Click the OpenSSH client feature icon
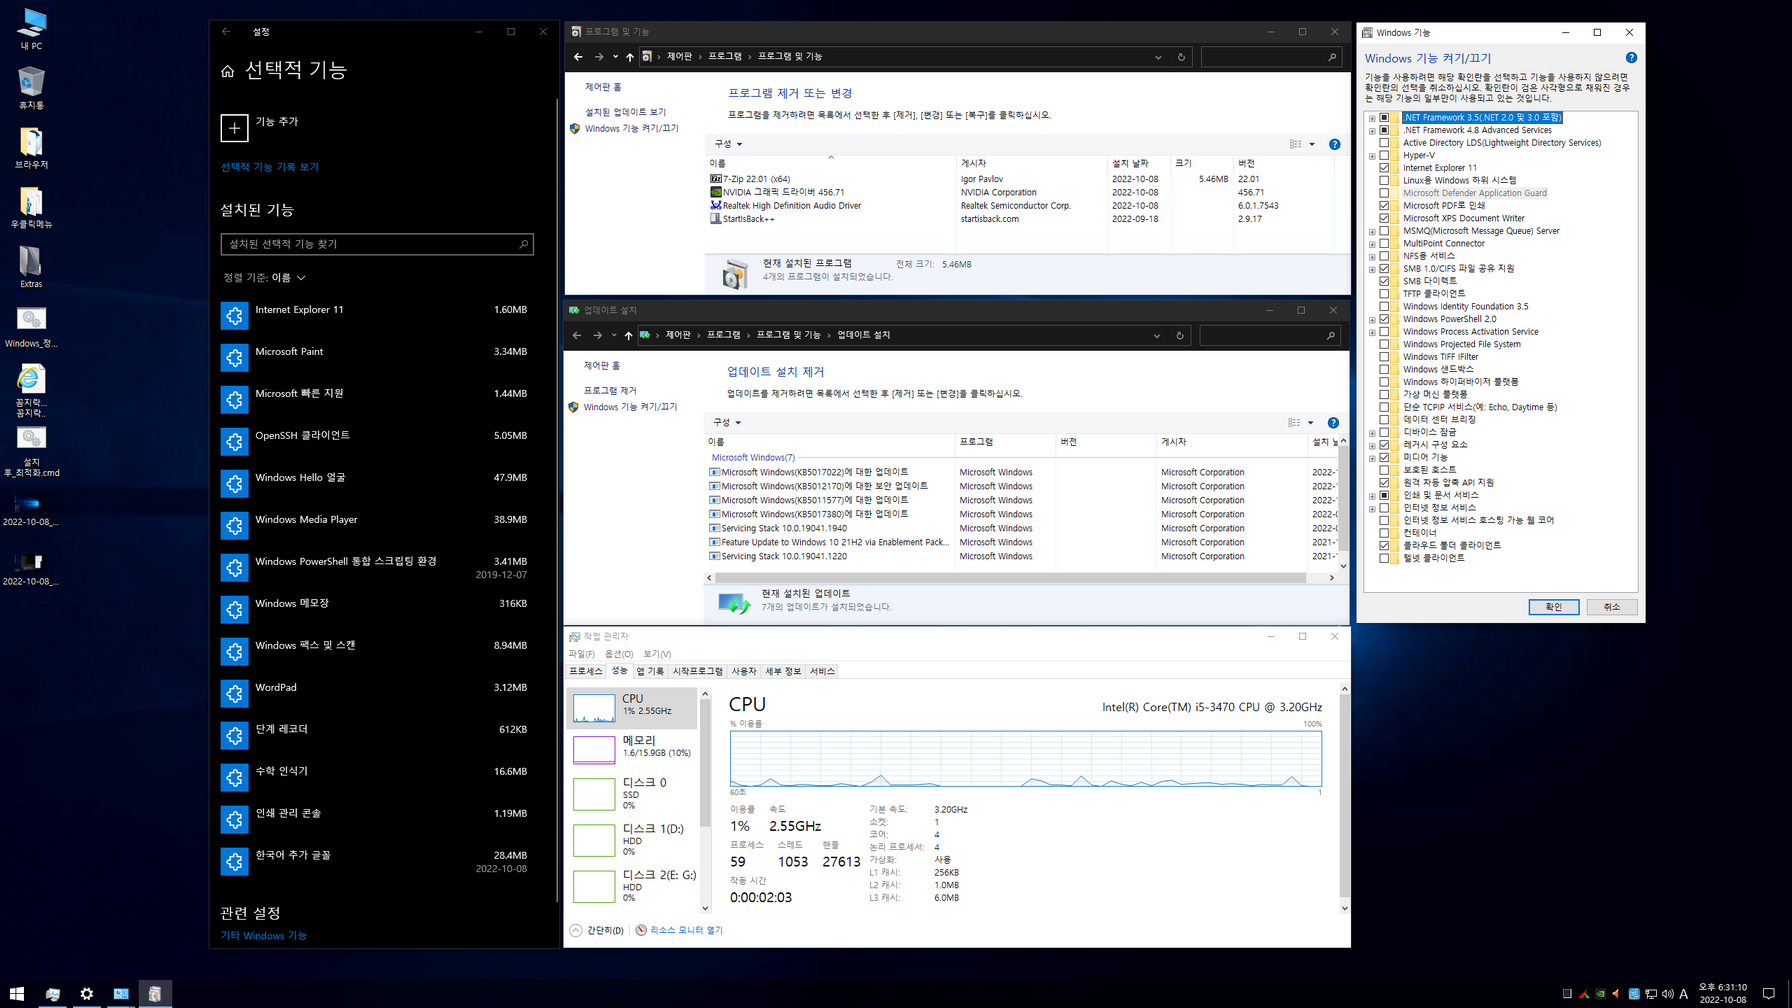The width and height of the screenshot is (1792, 1008). (234, 441)
